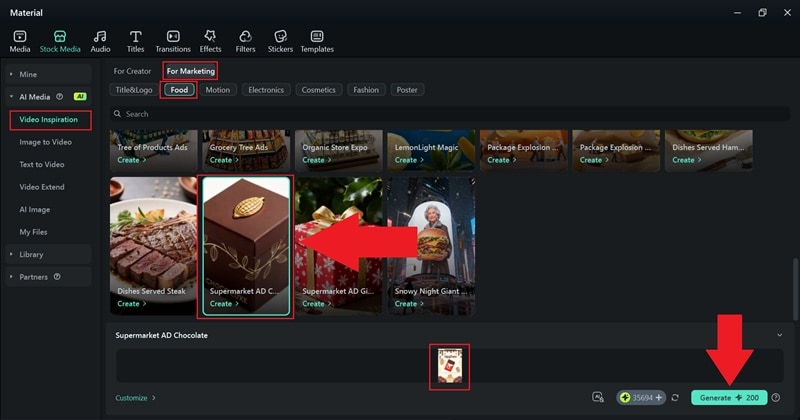Expand the Partners section
This screenshot has height=420, width=800.
pos(11,277)
